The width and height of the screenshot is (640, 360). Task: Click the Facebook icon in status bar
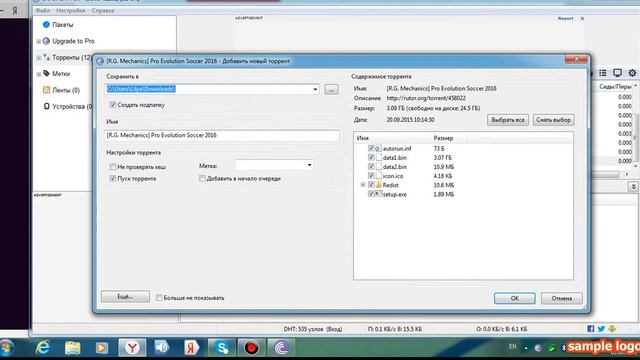click(591, 329)
